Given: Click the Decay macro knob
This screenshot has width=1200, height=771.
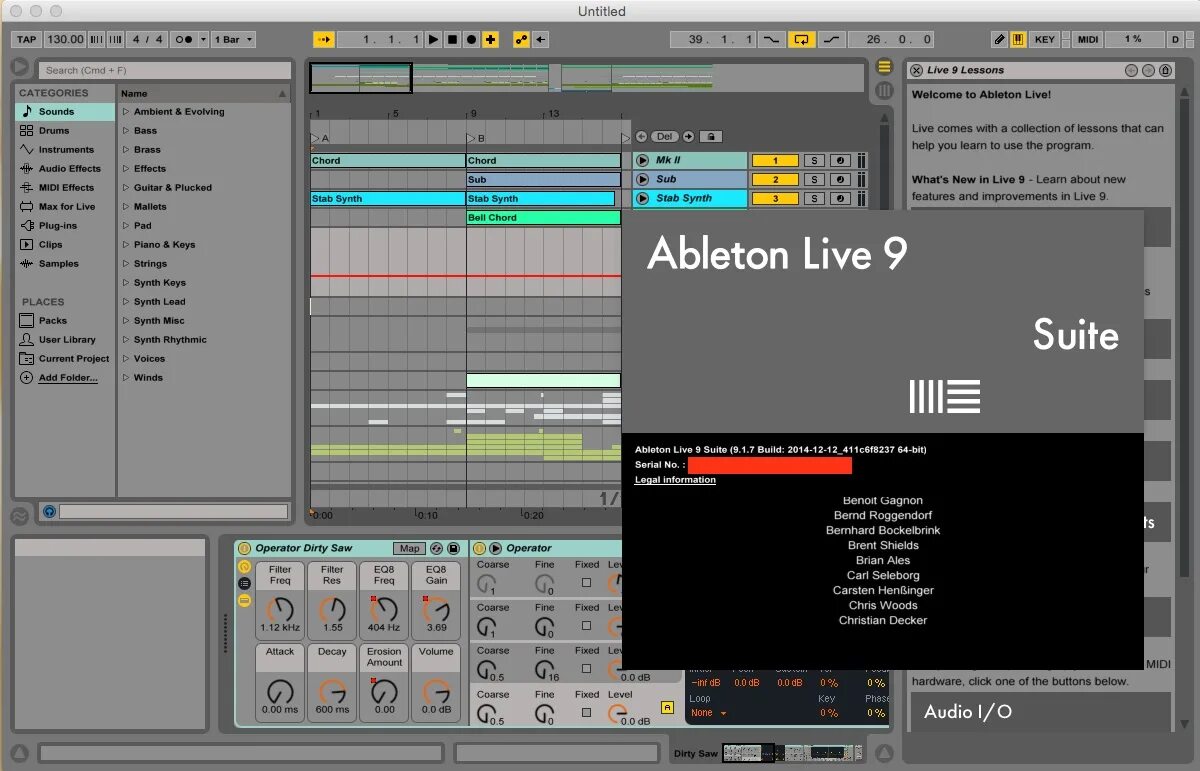Looking at the screenshot, I should pyautogui.click(x=332, y=691).
